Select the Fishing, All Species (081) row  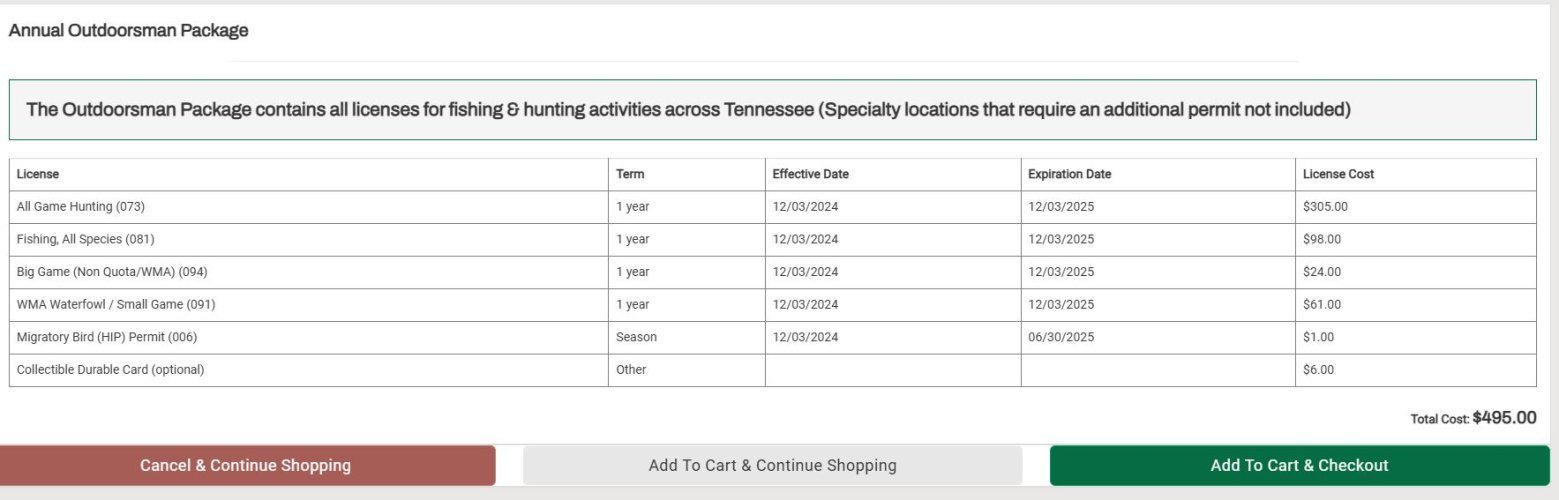(x=772, y=240)
